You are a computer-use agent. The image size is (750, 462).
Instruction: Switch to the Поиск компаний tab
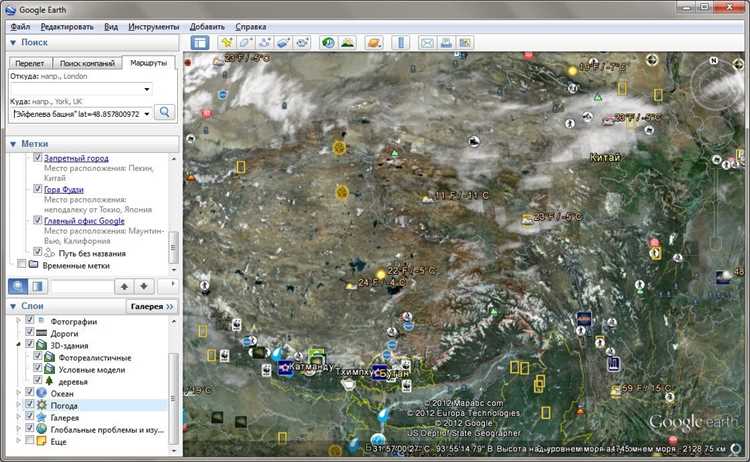[87, 63]
